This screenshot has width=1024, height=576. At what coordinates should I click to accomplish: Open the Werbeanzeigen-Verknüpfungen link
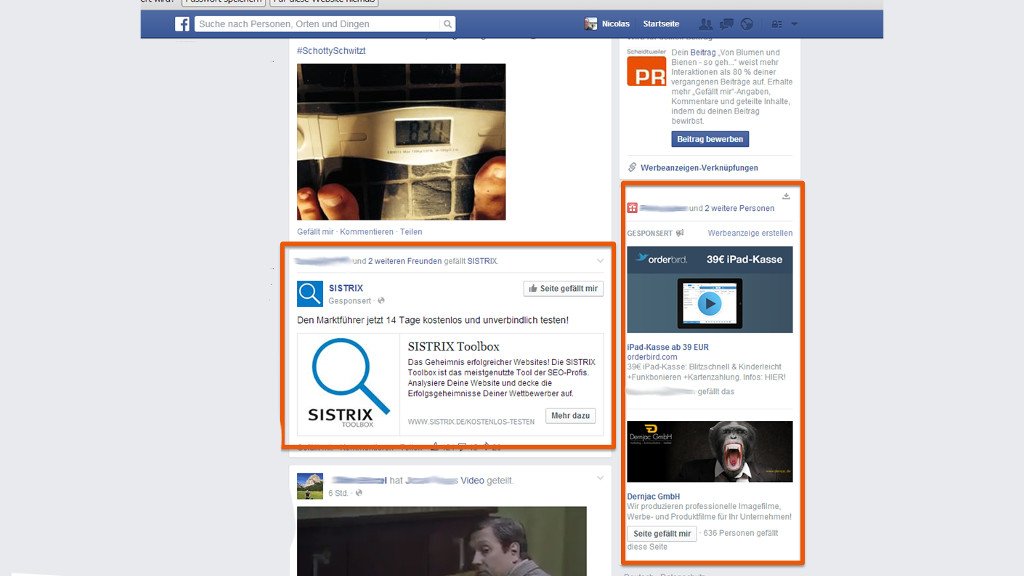tap(699, 168)
